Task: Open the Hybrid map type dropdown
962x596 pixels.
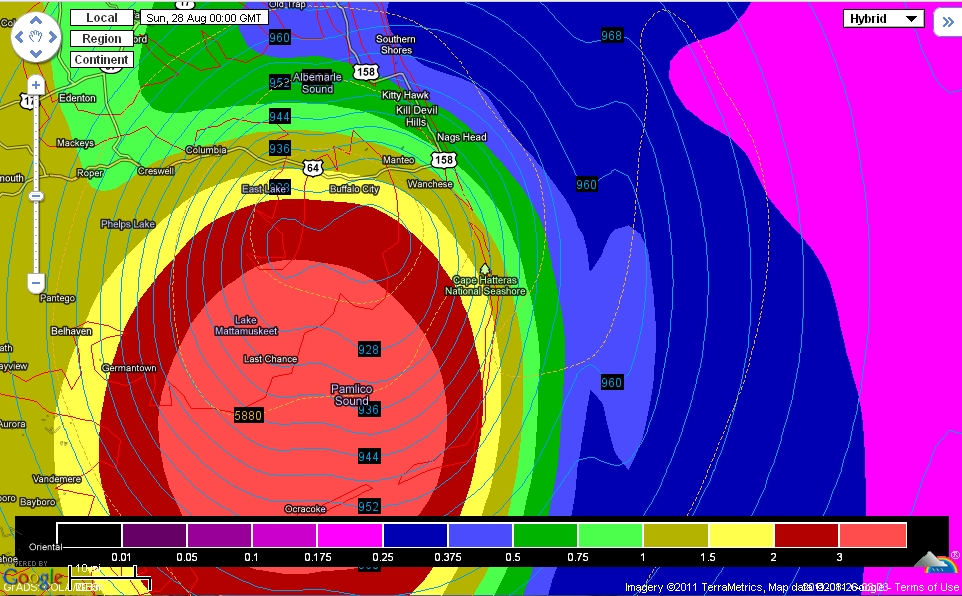Action: coord(883,18)
